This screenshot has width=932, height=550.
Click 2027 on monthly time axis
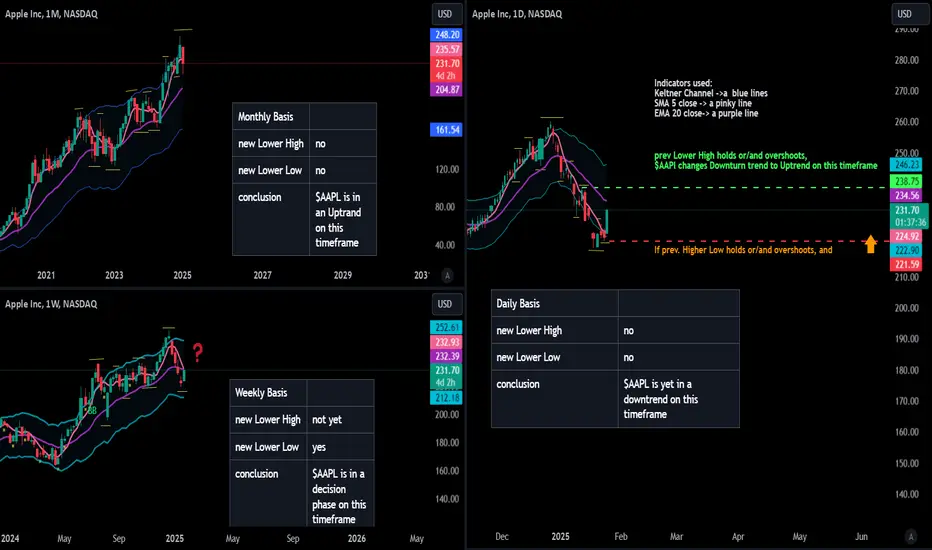(x=262, y=275)
